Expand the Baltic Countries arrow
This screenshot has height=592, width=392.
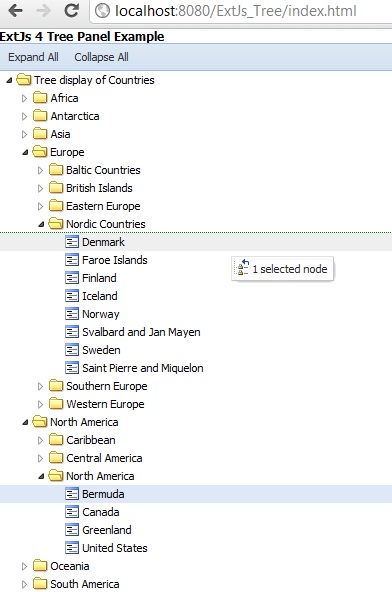[x=40, y=170]
